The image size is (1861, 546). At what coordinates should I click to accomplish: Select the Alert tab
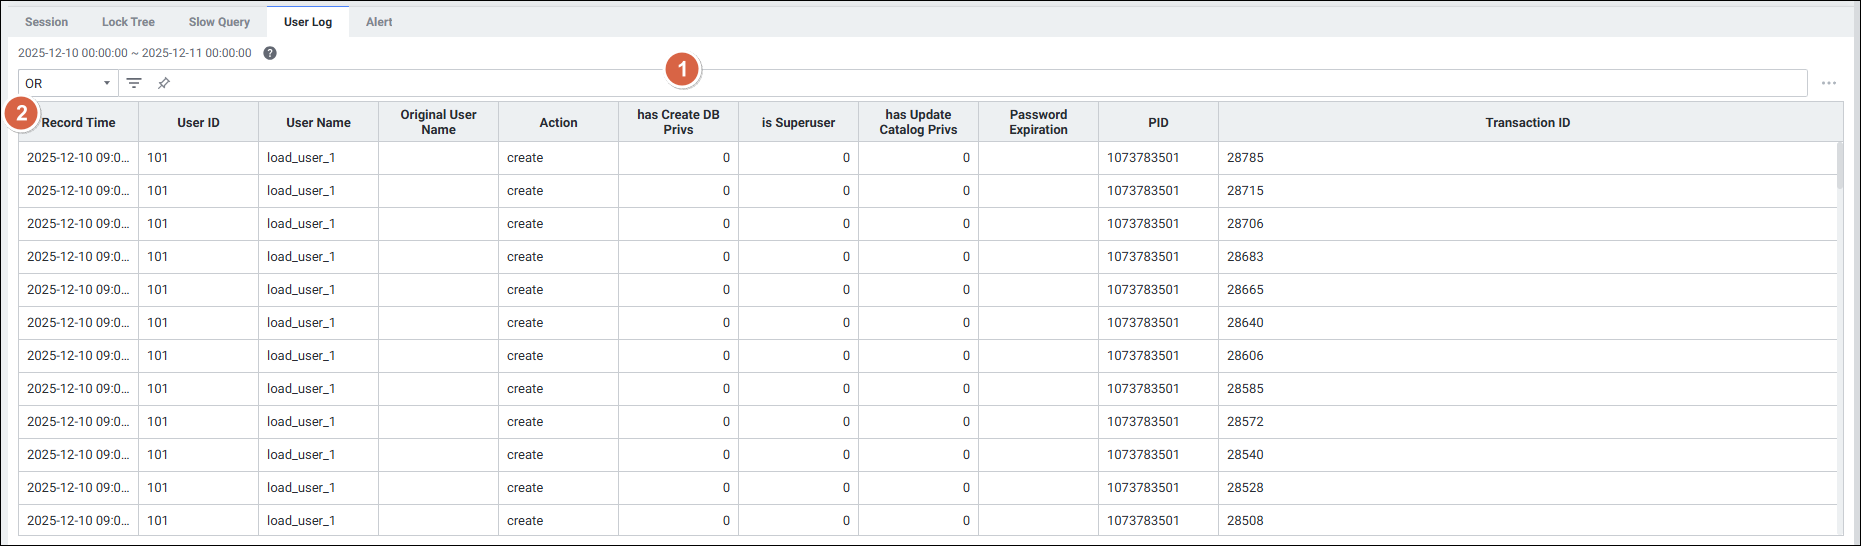click(379, 22)
